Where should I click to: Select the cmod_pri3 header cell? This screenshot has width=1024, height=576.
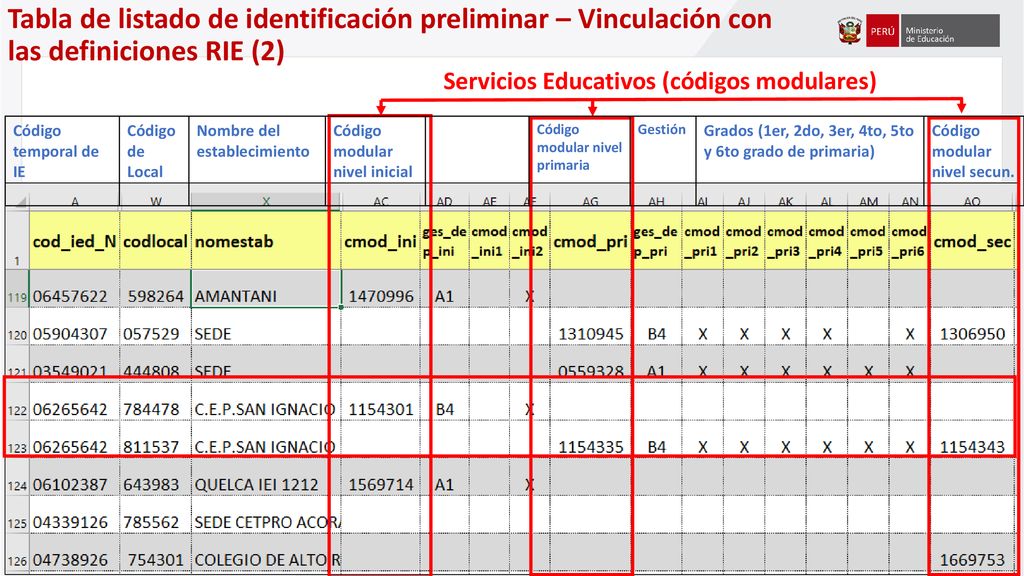click(x=785, y=241)
